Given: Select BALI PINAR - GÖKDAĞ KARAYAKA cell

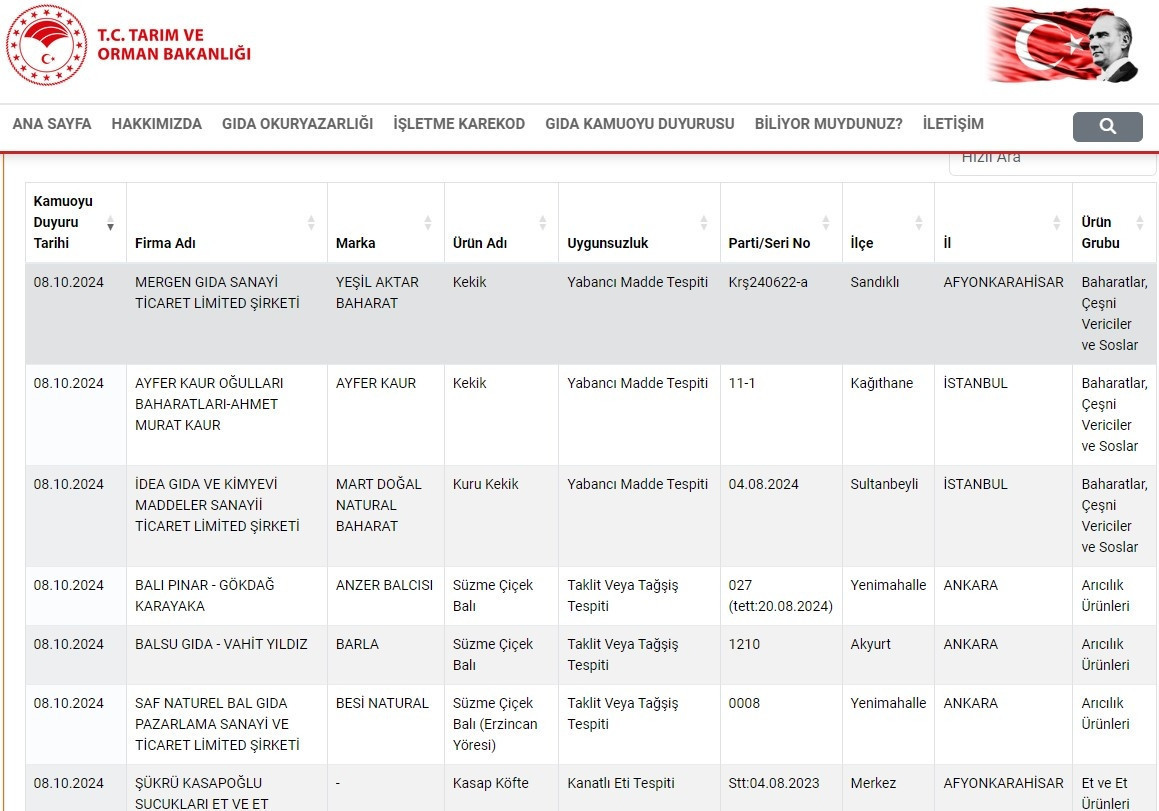Looking at the screenshot, I should click(x=227, y=596).
